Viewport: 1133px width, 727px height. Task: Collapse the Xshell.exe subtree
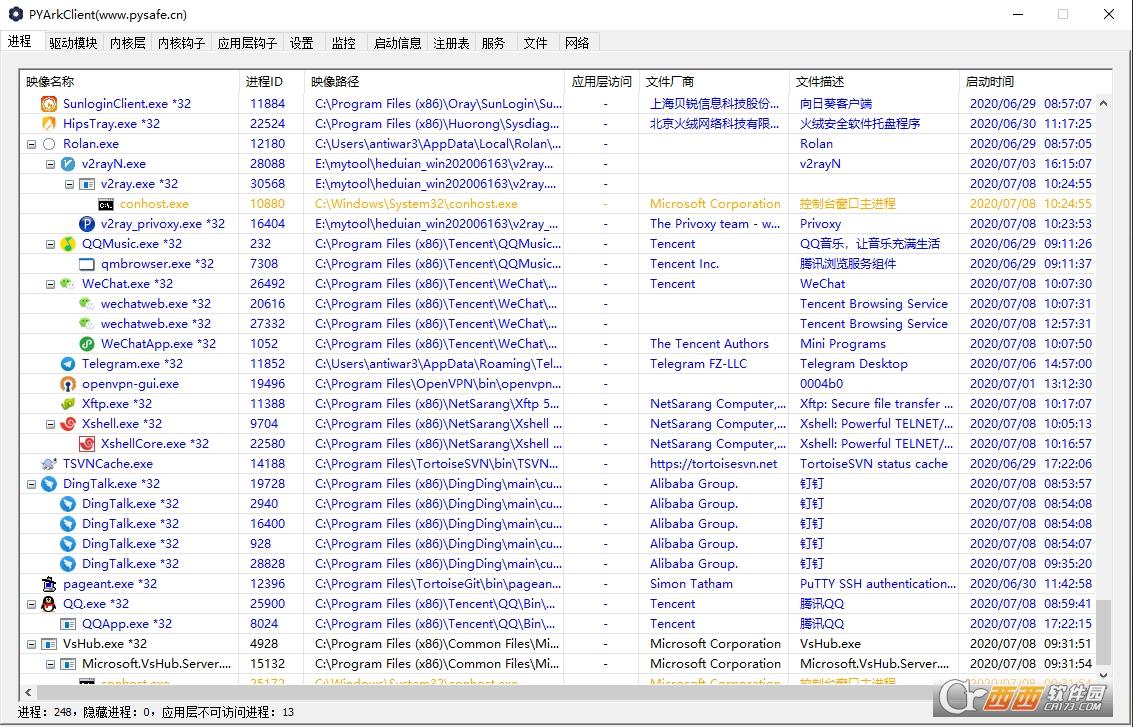(51, 424)
